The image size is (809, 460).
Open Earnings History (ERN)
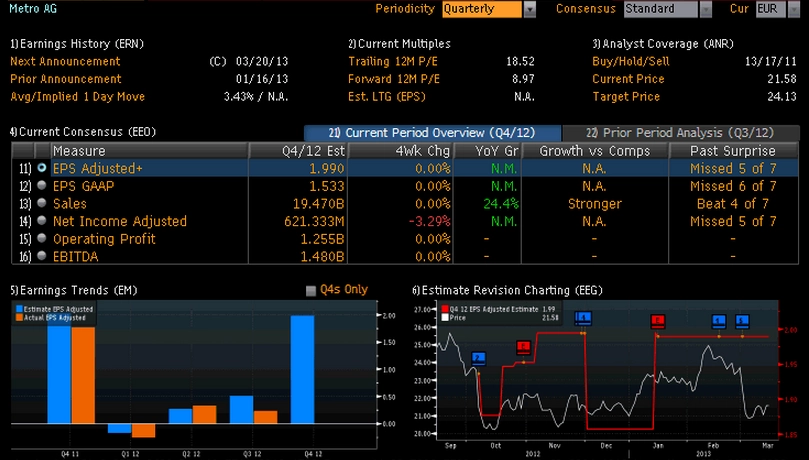click(x=77, y=44)
